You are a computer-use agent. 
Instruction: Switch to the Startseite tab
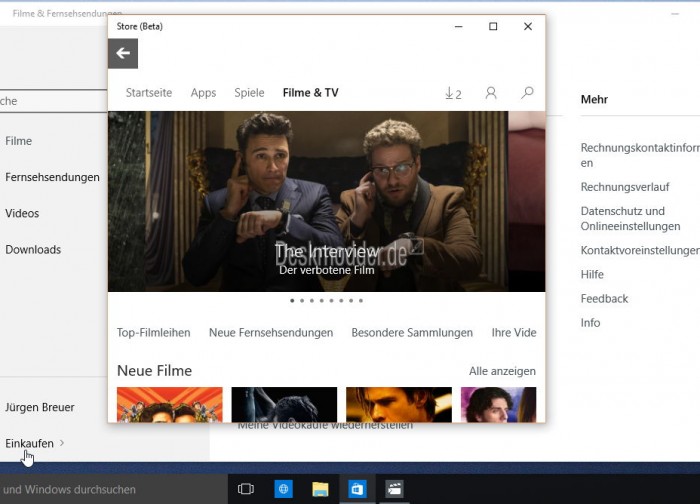pos(149,93)
